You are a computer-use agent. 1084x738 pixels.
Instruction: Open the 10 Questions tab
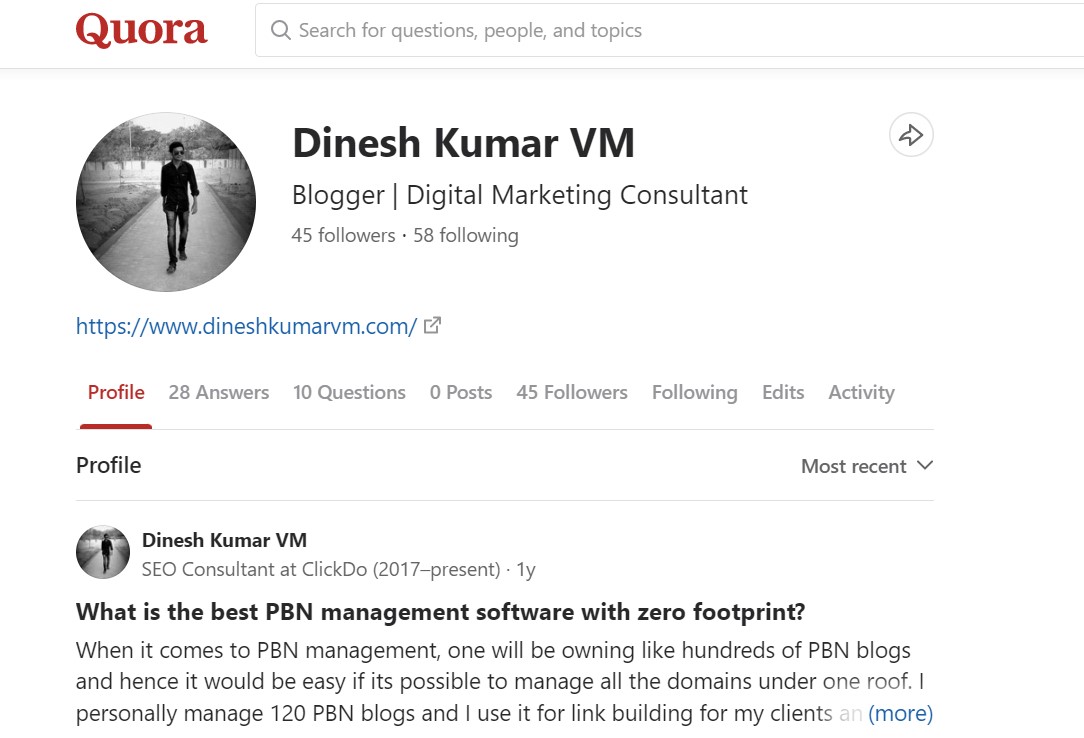coord(349,392)
